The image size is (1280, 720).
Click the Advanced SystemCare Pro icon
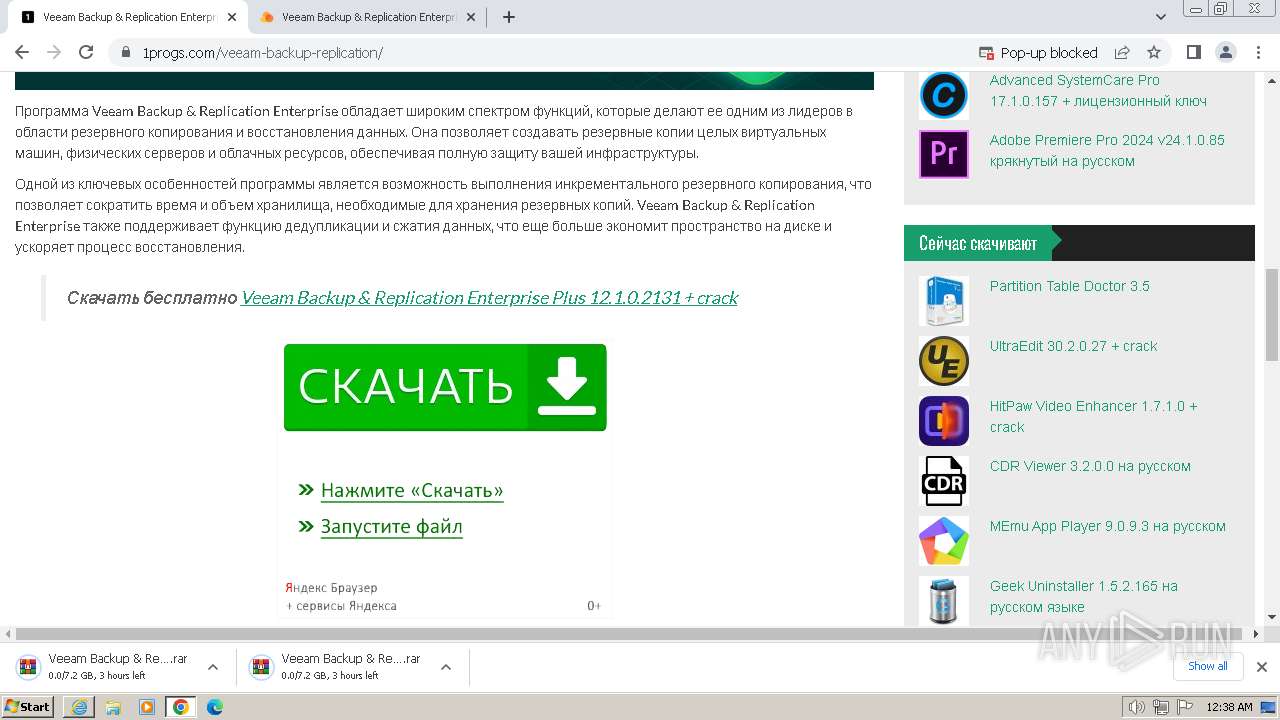[x=943, y=95]
